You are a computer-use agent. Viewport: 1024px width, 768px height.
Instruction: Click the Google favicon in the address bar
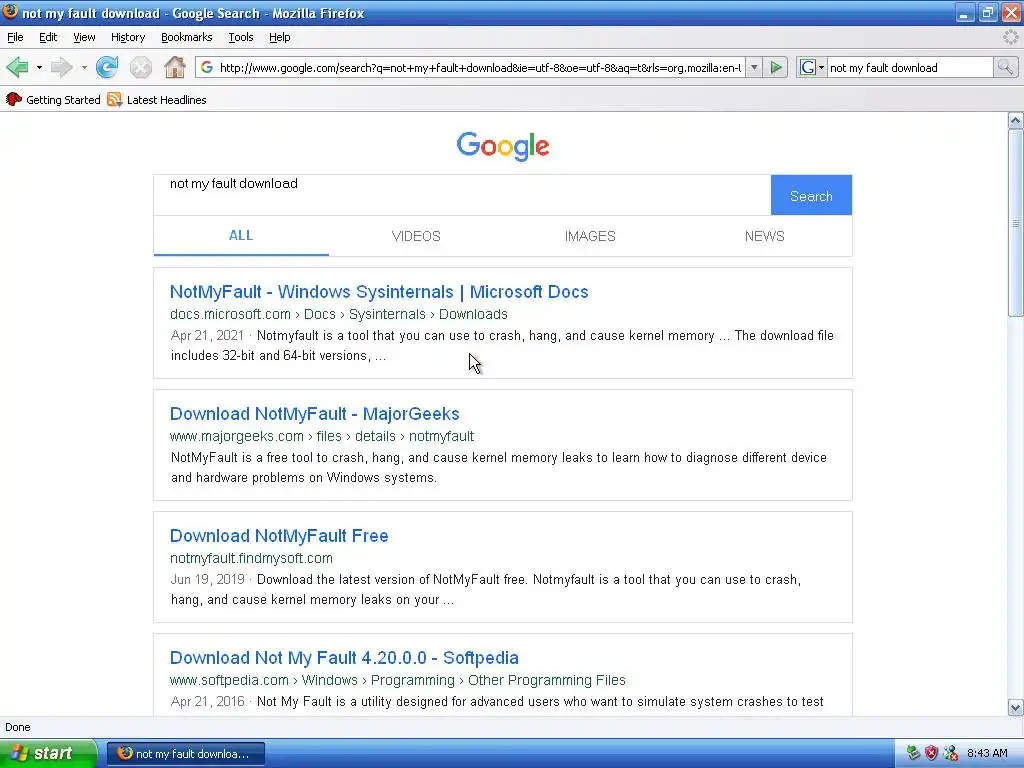tap(207, 67)
